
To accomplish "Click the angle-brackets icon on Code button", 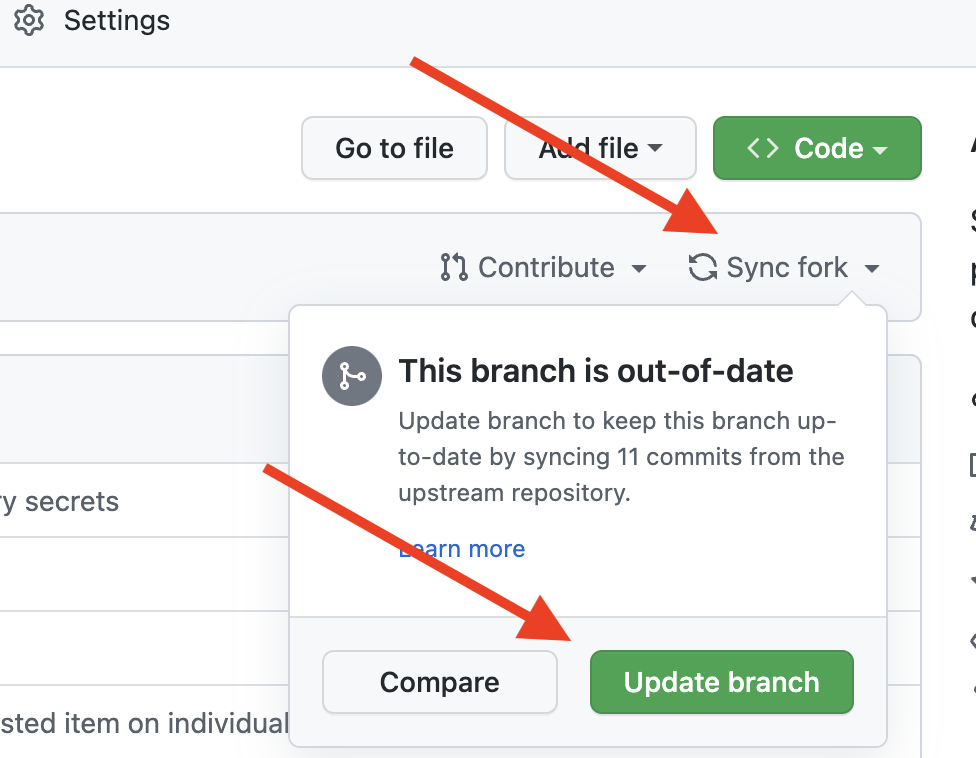I will coord(763,148).
